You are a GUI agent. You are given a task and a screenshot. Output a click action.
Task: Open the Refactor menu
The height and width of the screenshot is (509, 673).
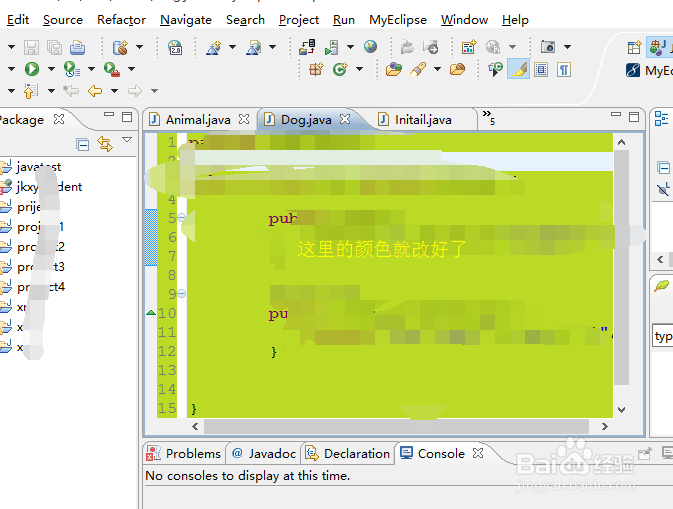click(x=121, y=20)
